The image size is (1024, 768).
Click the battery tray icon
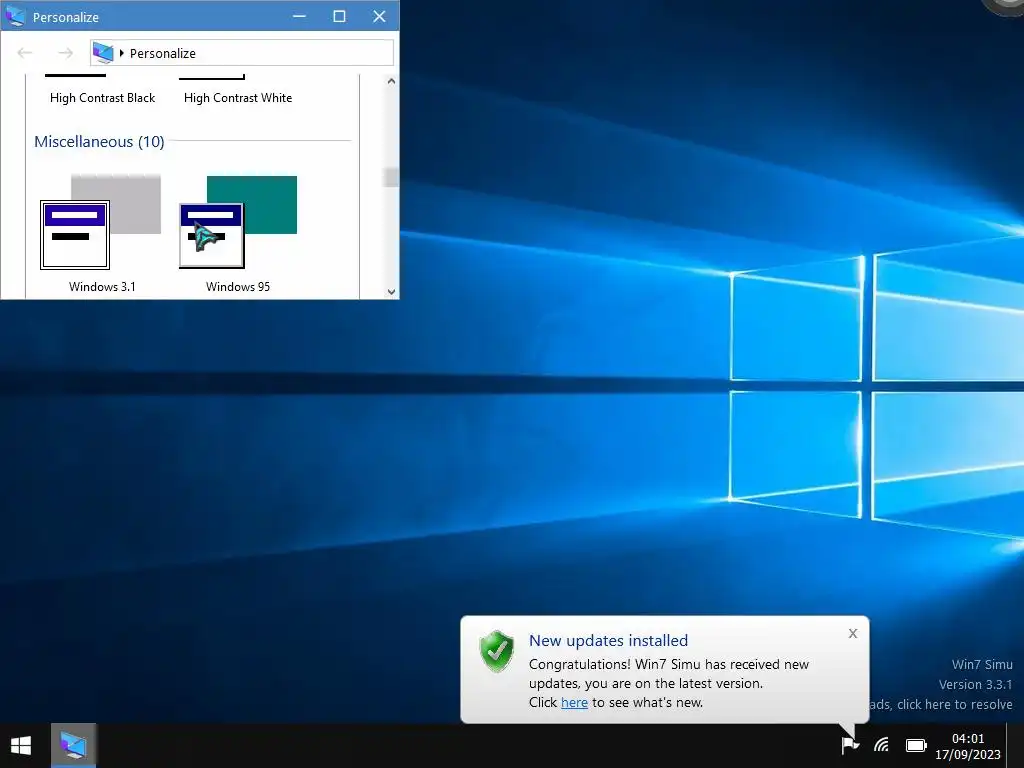pos(916,745)
